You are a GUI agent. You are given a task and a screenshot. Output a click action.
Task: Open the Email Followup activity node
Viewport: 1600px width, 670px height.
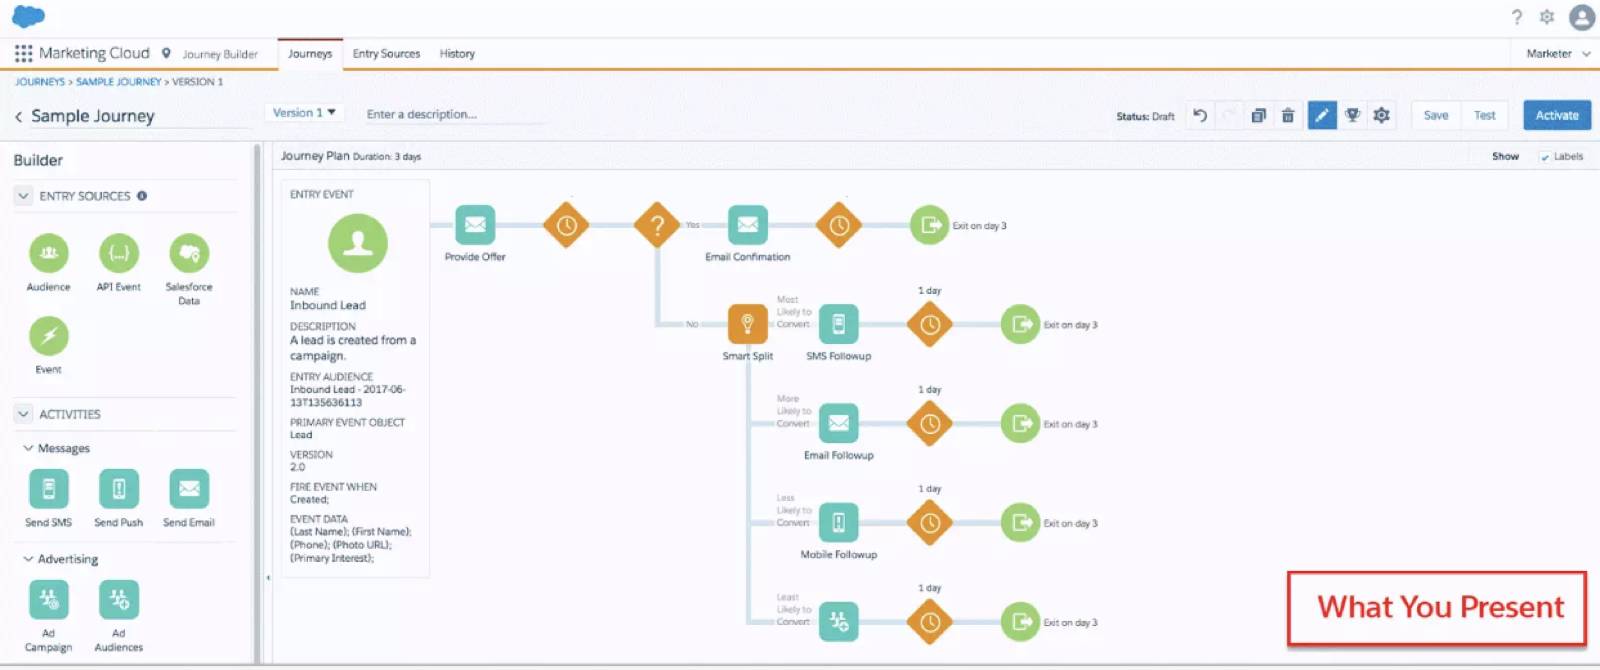tap(839, 423)
